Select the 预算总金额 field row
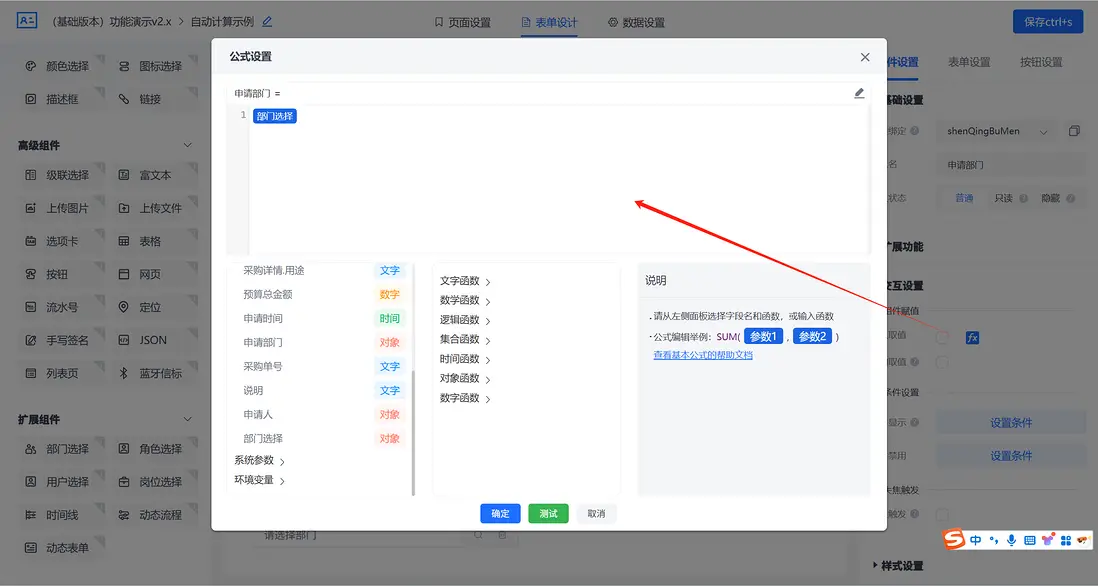This screenshot has height=586, width=1098. tap(322, 294)
